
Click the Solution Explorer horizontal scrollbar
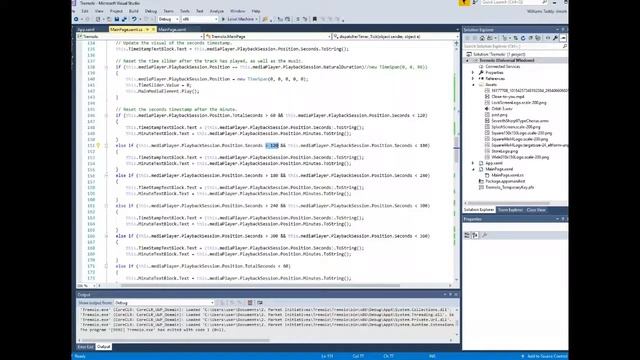tap(509, 203)
